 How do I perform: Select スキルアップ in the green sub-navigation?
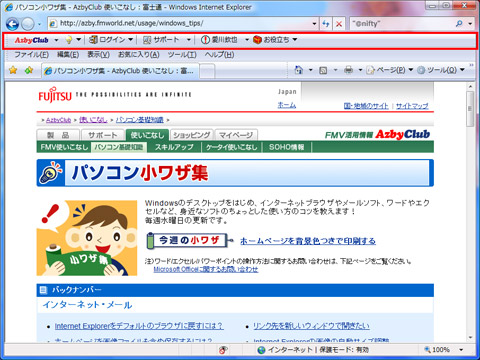tap(174, 147)
